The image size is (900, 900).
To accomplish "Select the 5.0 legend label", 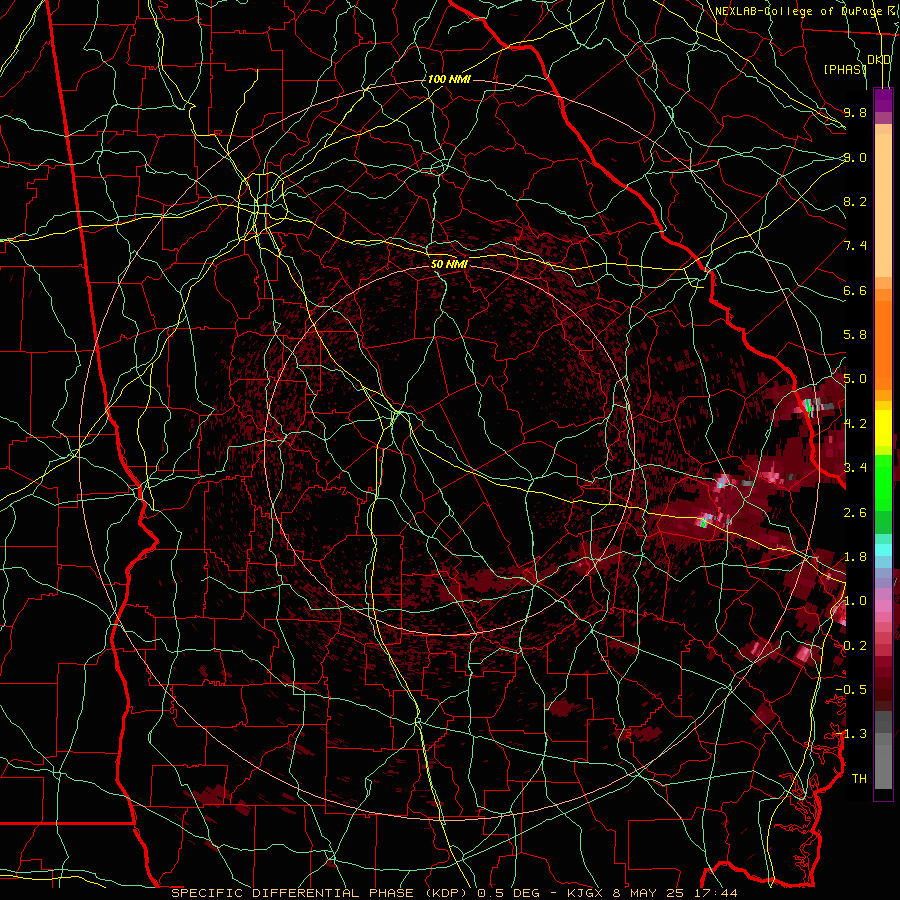I will (855, 379).
